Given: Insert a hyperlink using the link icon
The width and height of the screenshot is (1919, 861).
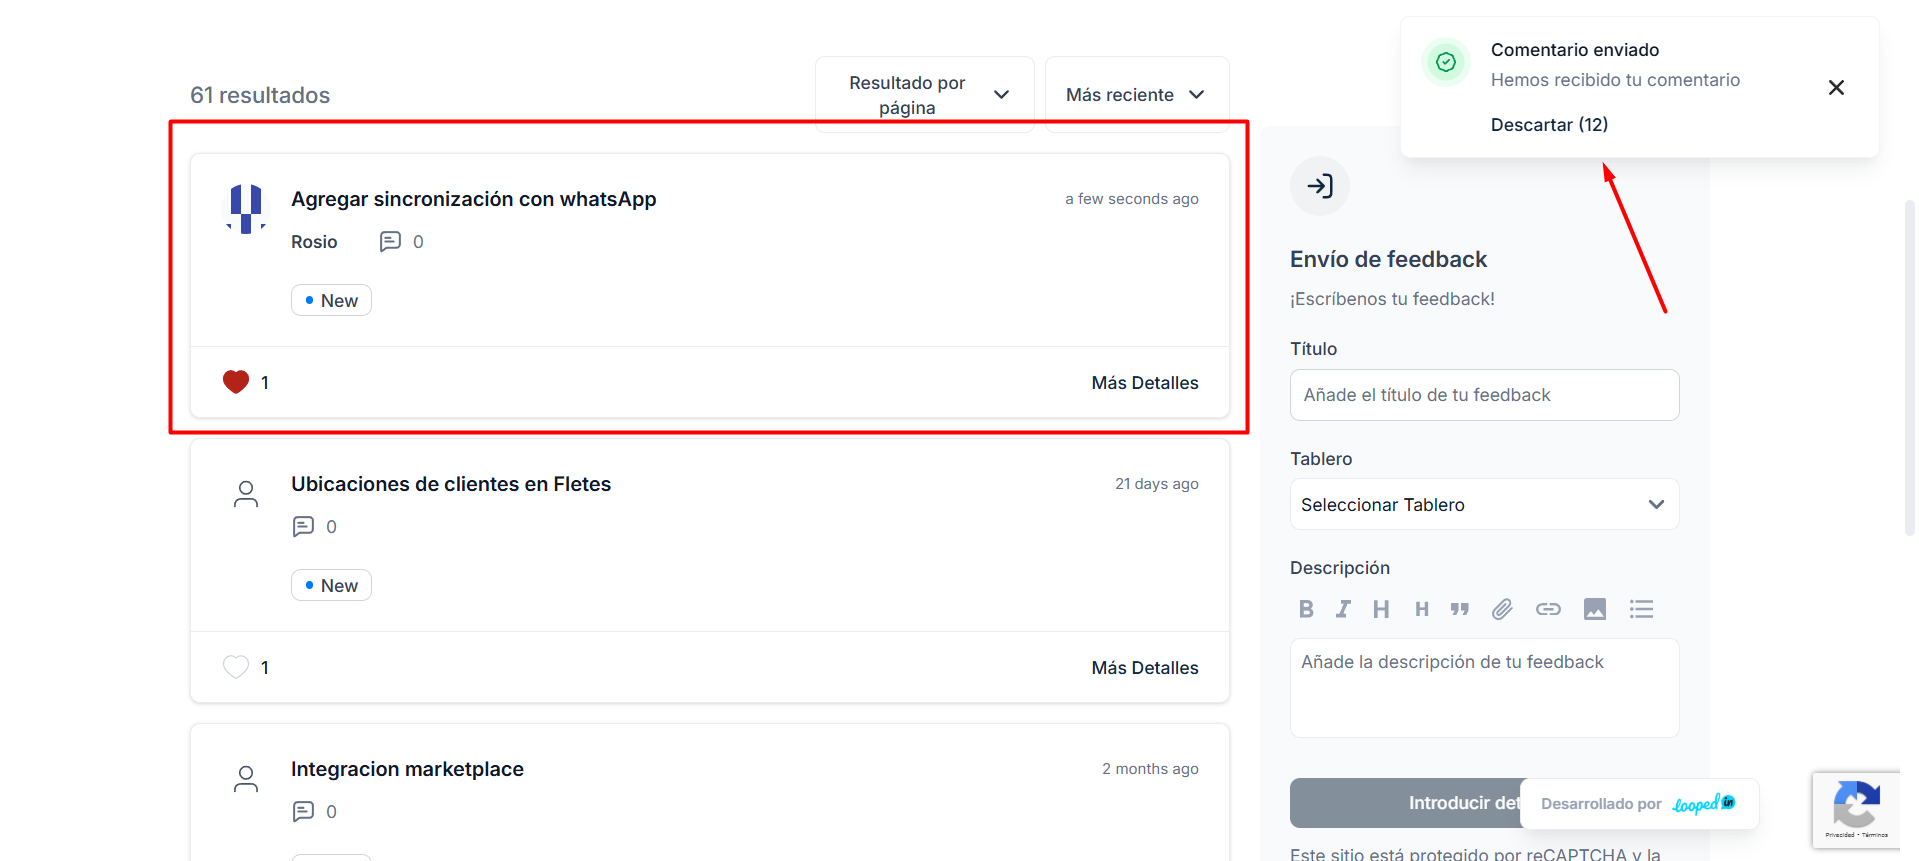Looking at the screenshot, I should tap(1548, 609).
